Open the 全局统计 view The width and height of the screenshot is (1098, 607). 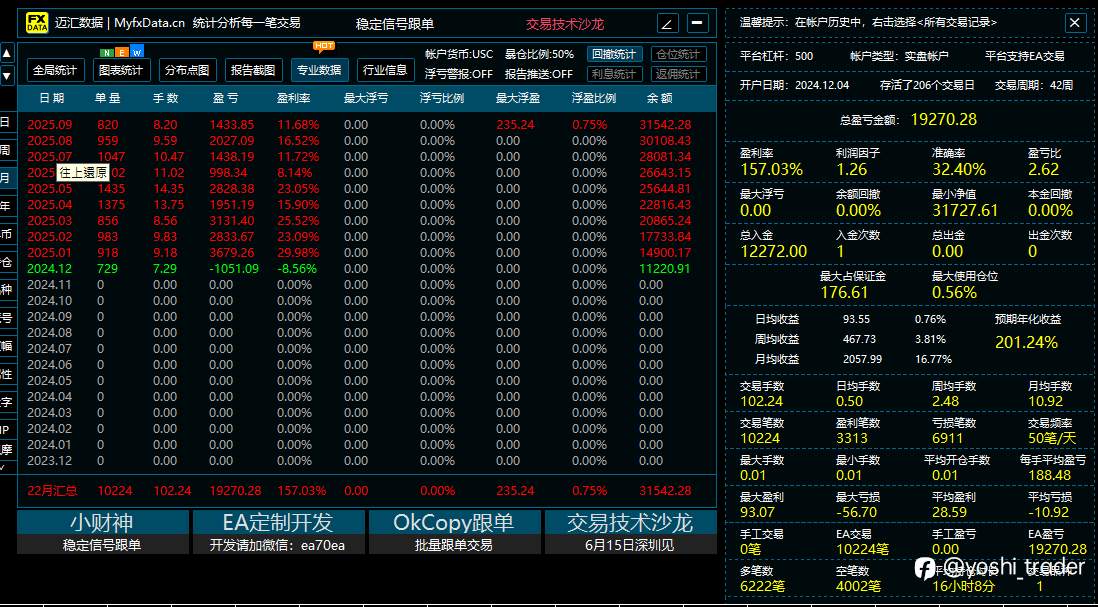tap(56, 70)
